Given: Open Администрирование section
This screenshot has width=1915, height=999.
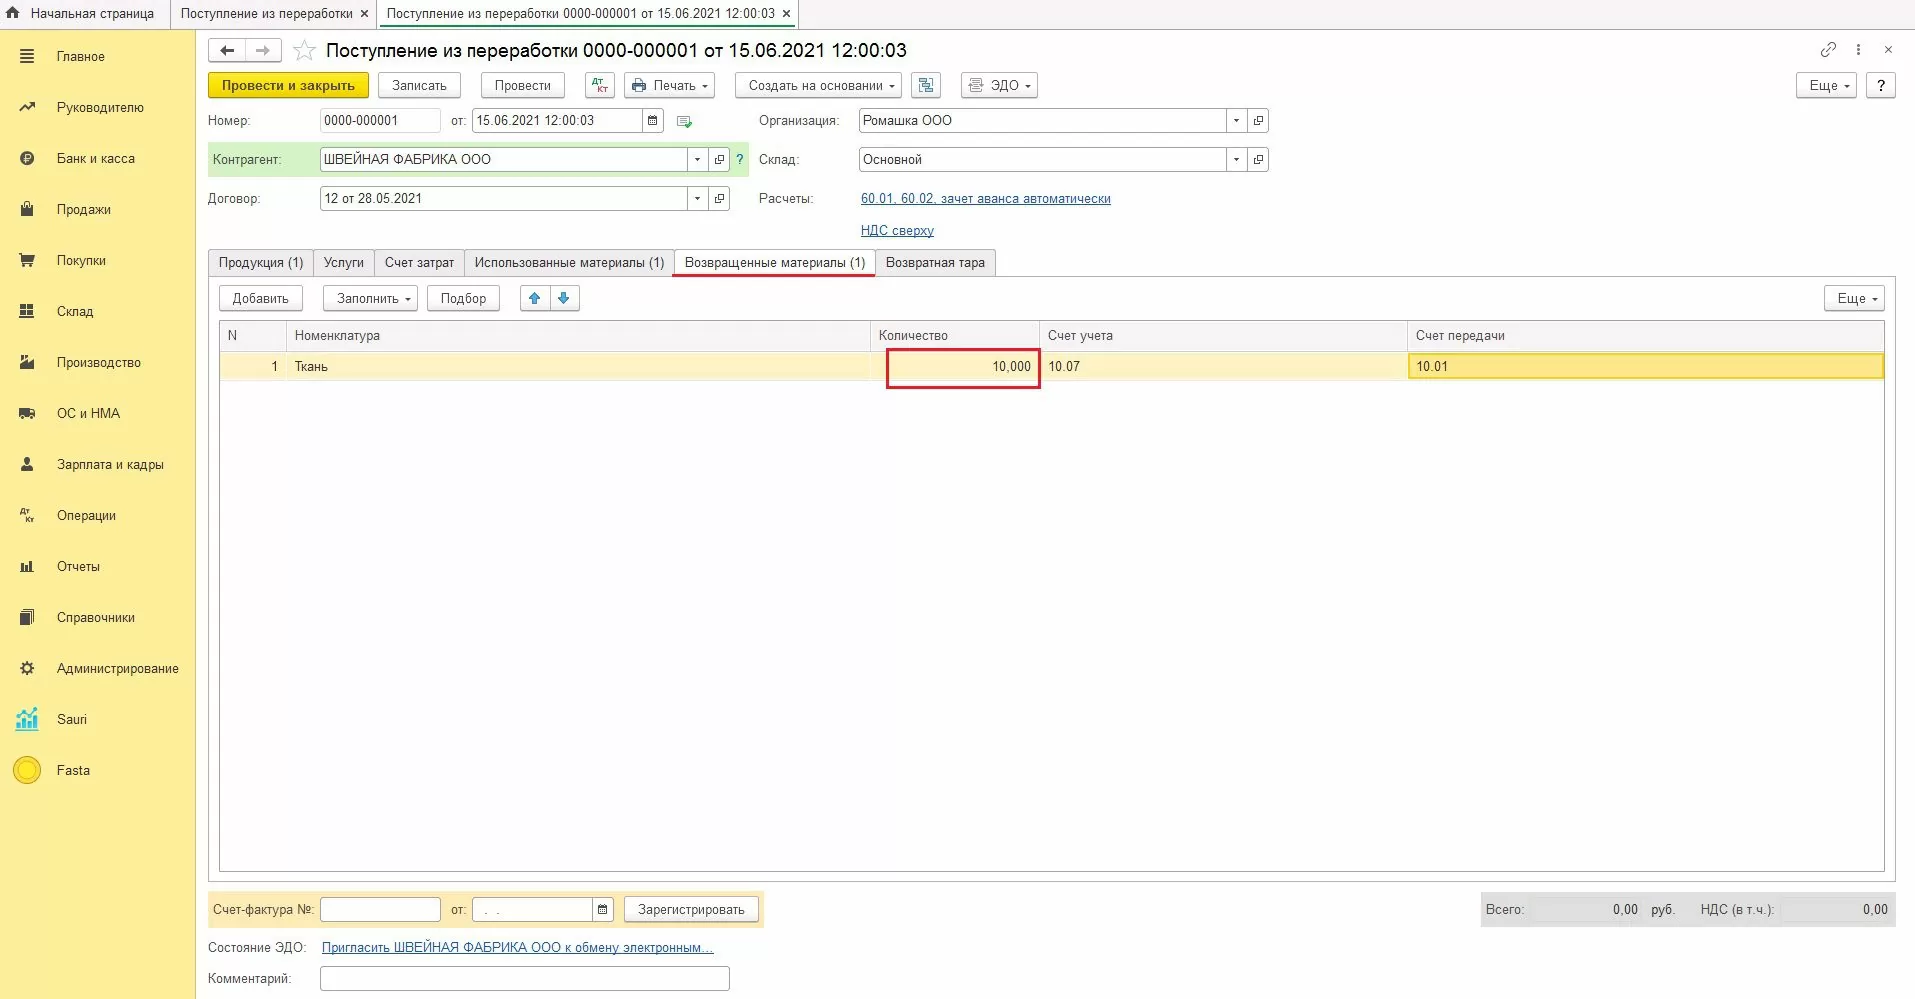Looking at the screenshot, I should [x=117, y=668].
